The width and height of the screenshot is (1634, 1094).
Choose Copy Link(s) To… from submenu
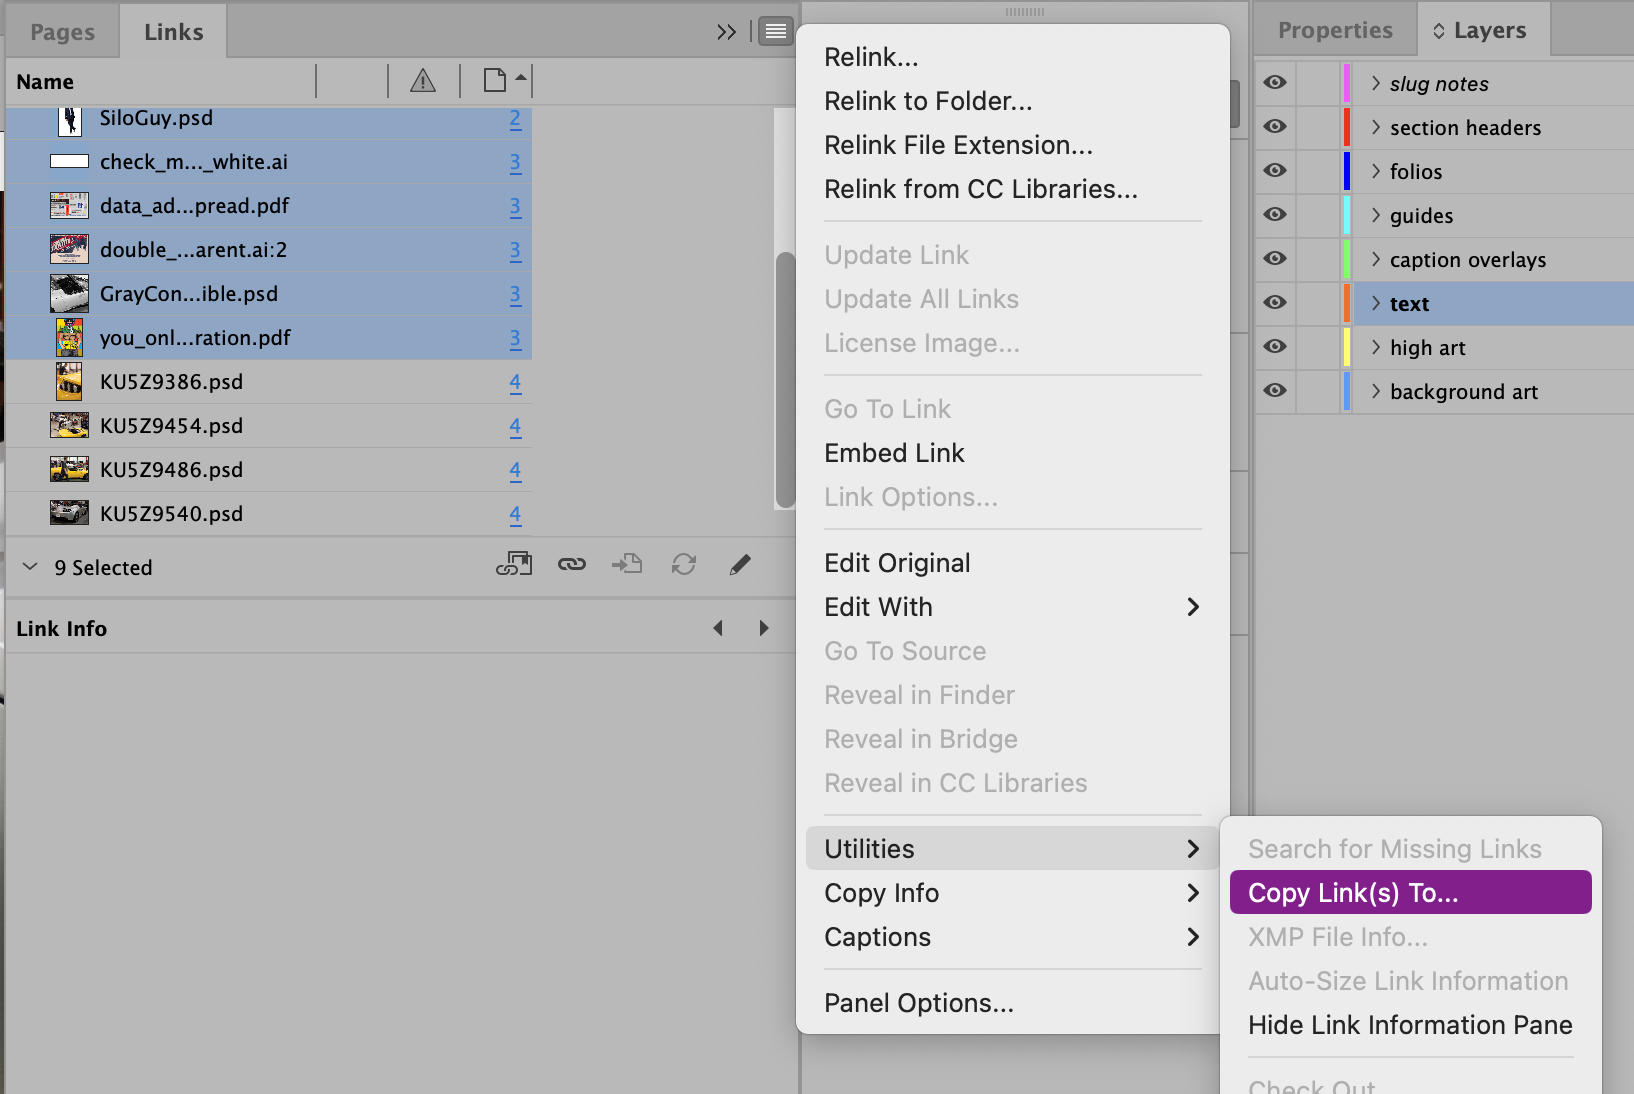[x=1410, y=892]
